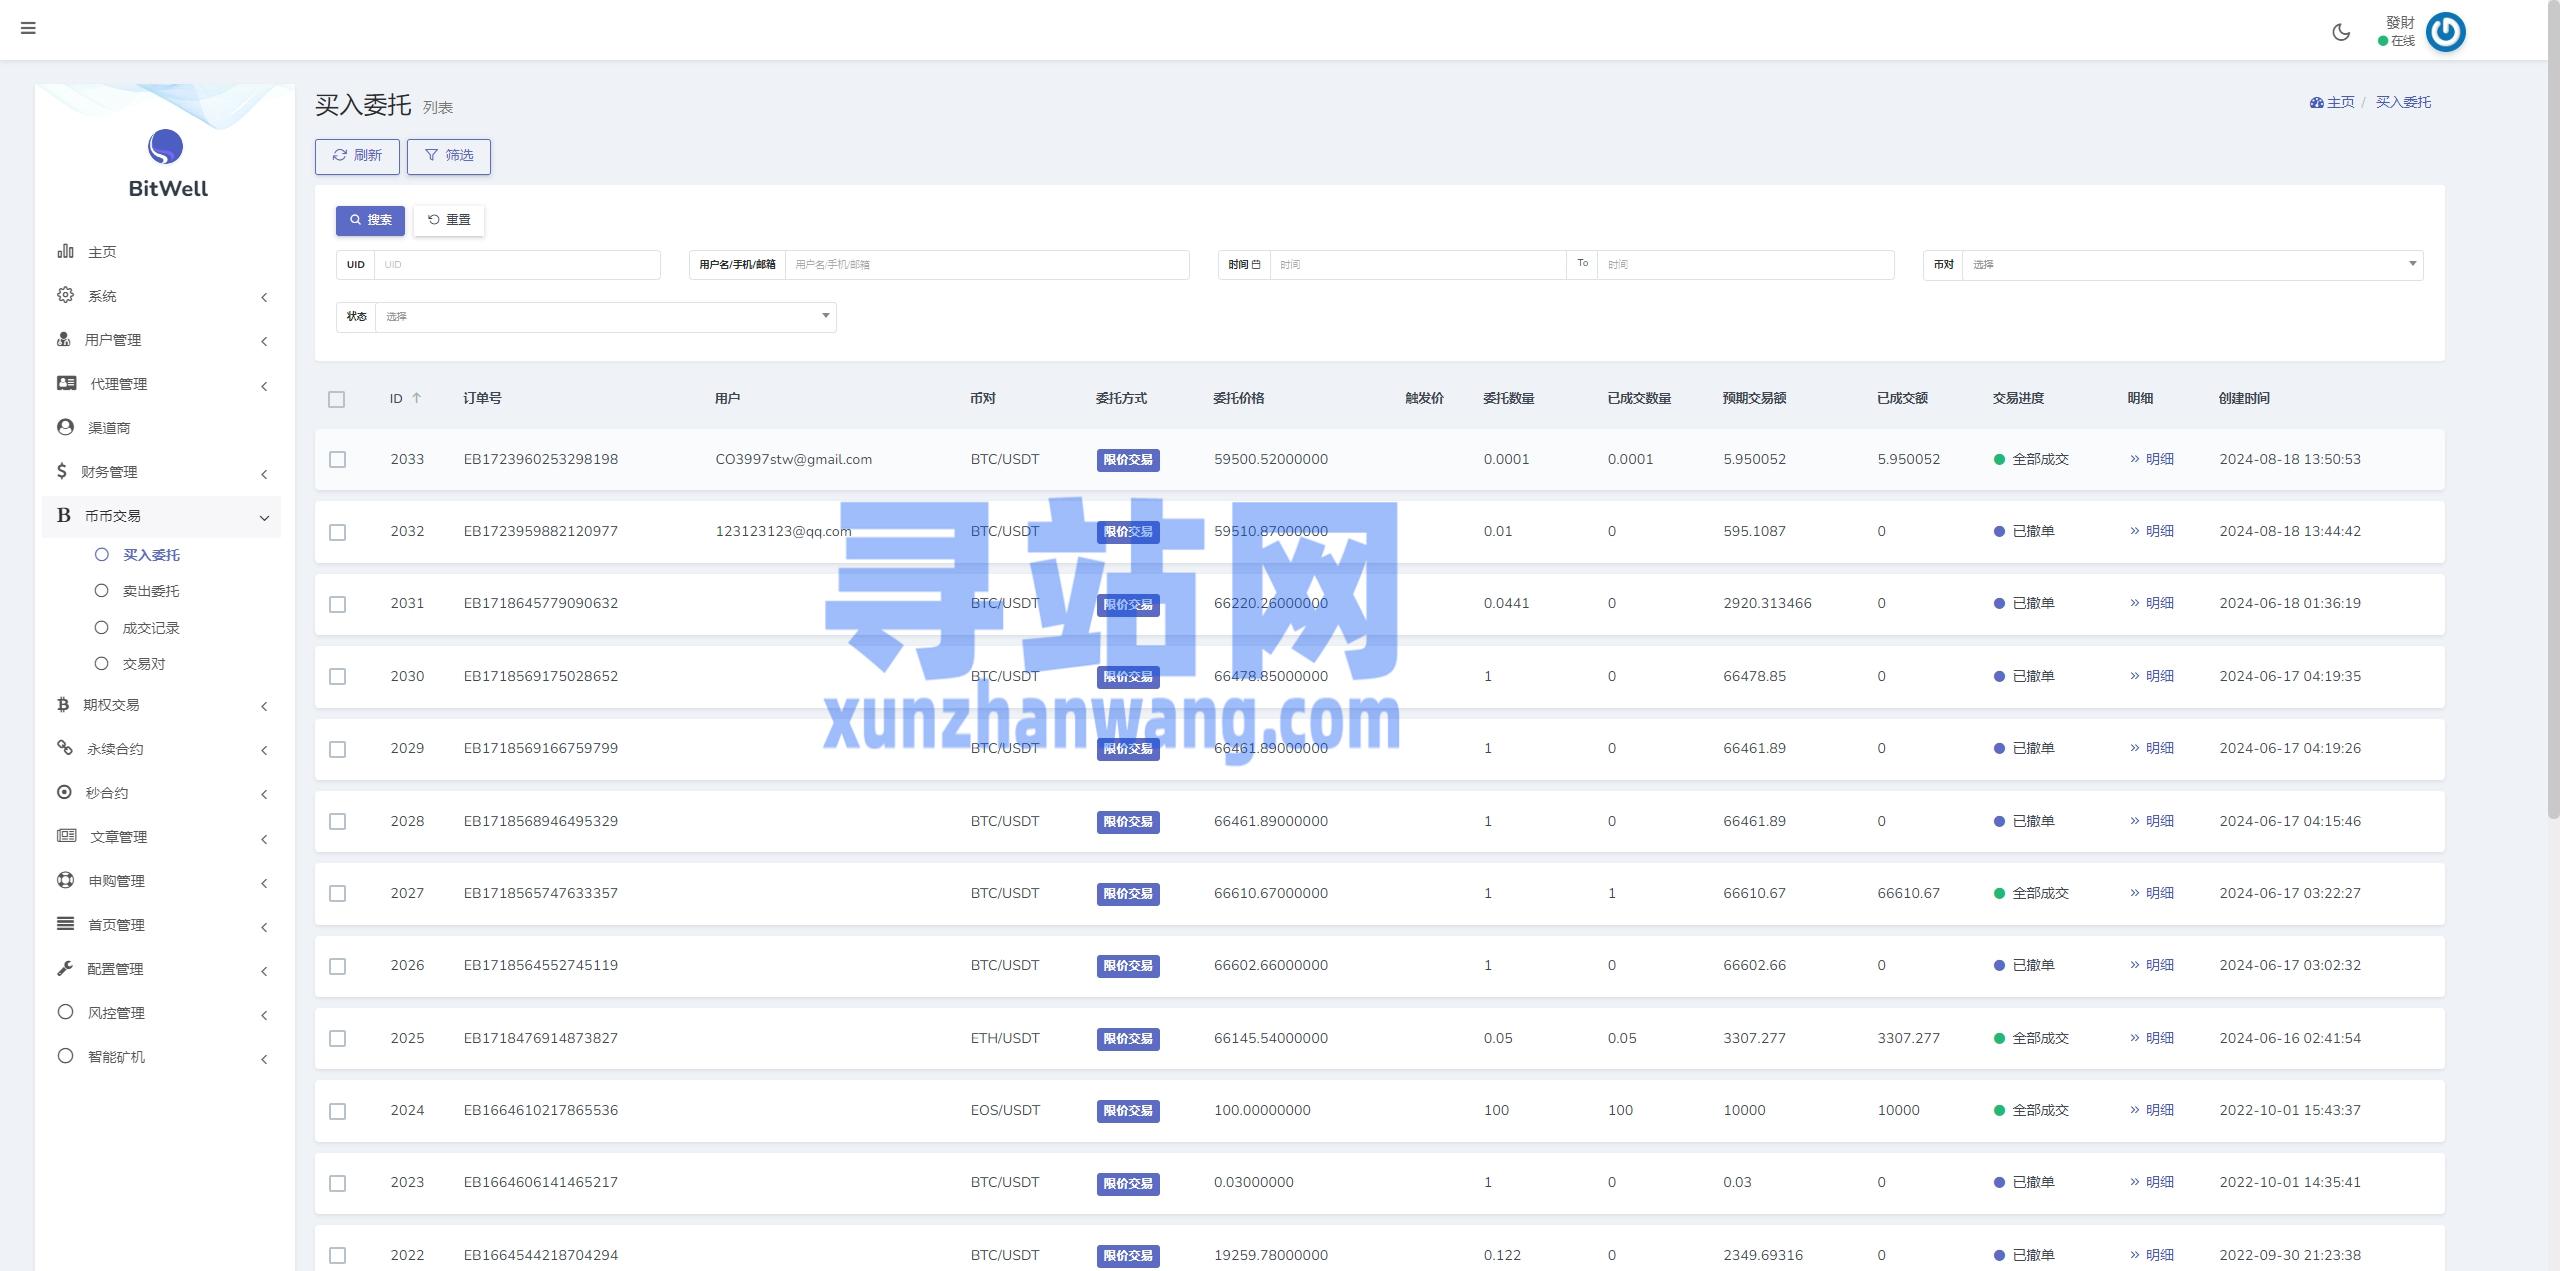Select checkbox for order ID 2023
The height and width of the screenshot is (1271, 2560).
tap(338, 1183)
